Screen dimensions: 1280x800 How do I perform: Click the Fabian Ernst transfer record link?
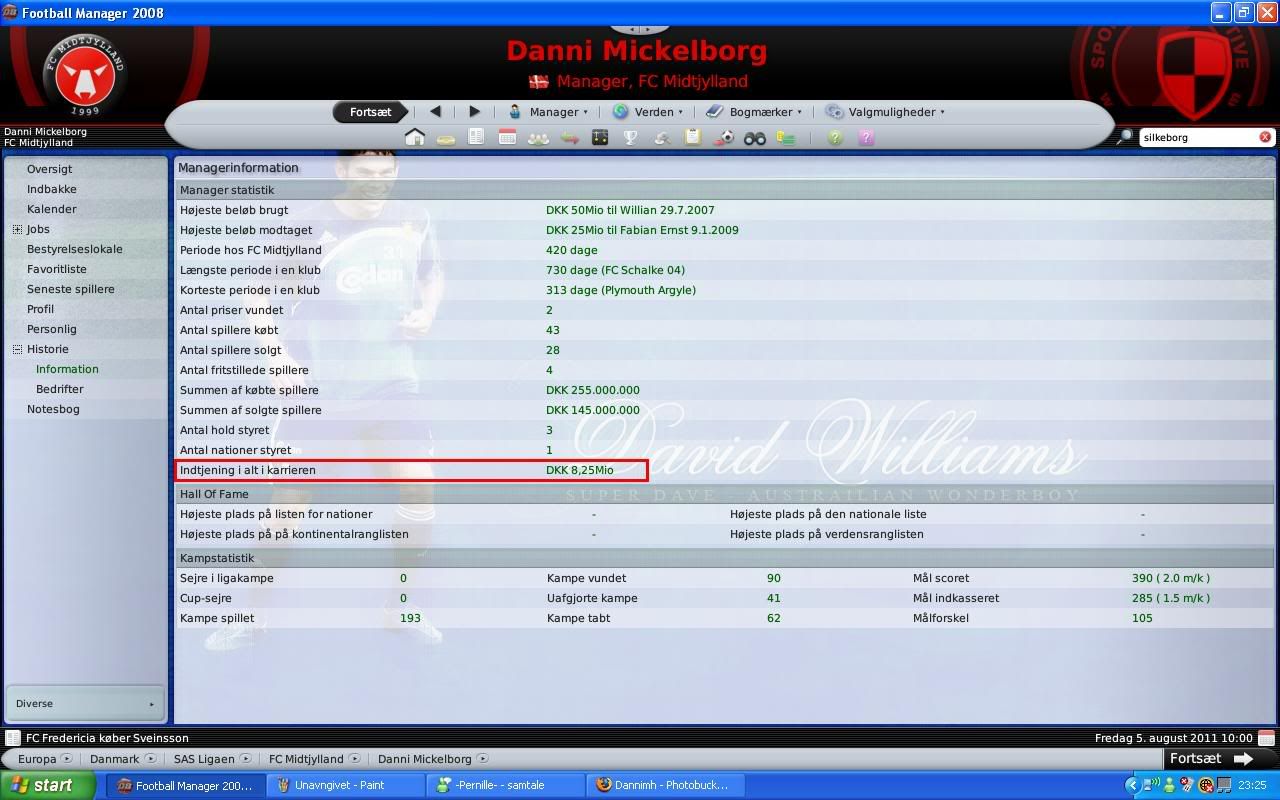tap(642, 230)
